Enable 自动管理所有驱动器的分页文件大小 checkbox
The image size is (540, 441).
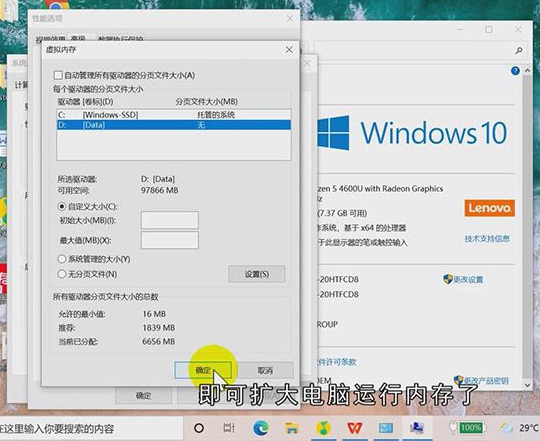58,75
